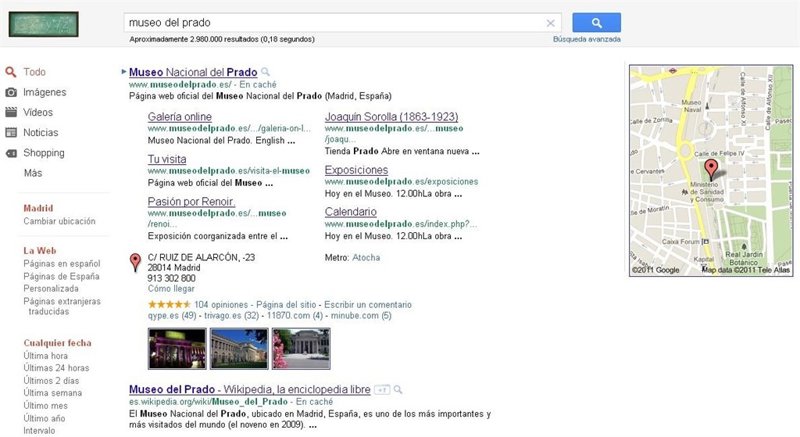800x437 pixels.
Task: Switch to Vídeos results
Action: click(x=38, y=112)
